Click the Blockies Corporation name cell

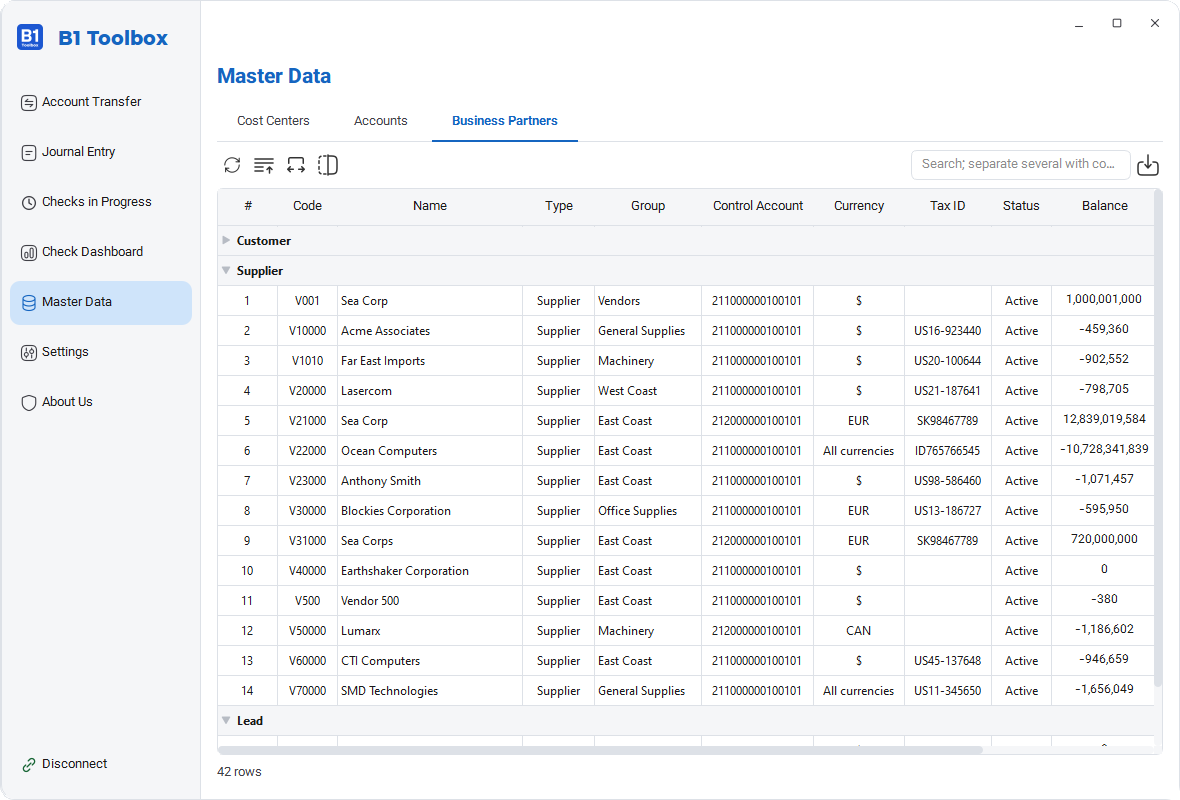[x=430, y=511]
